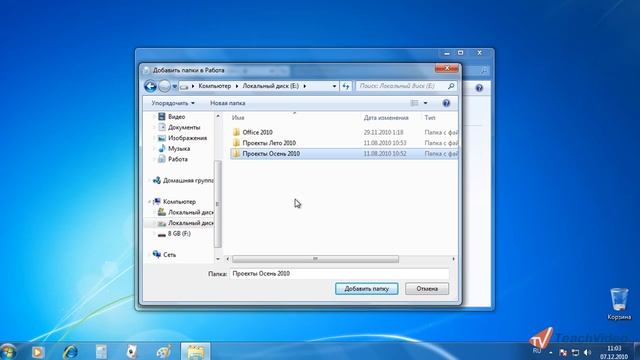Open the Упорядочить menu

173,103
